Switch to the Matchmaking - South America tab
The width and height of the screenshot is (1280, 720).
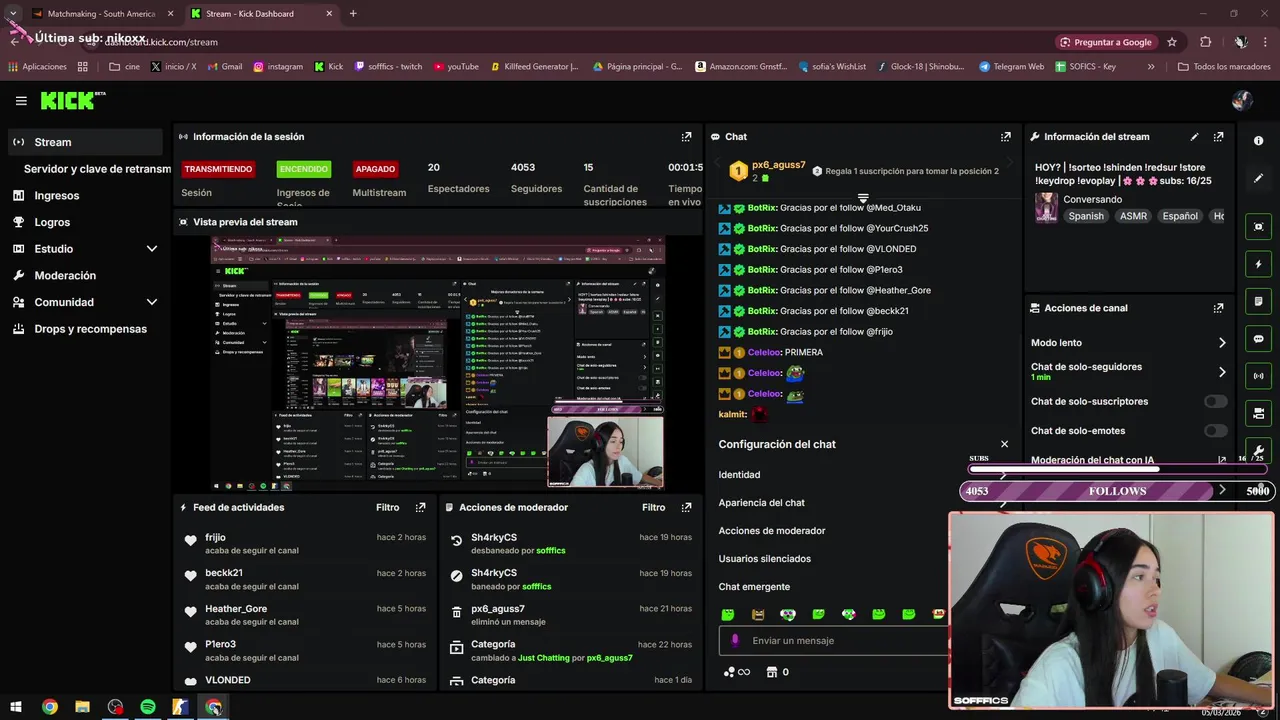click(102, 14)
